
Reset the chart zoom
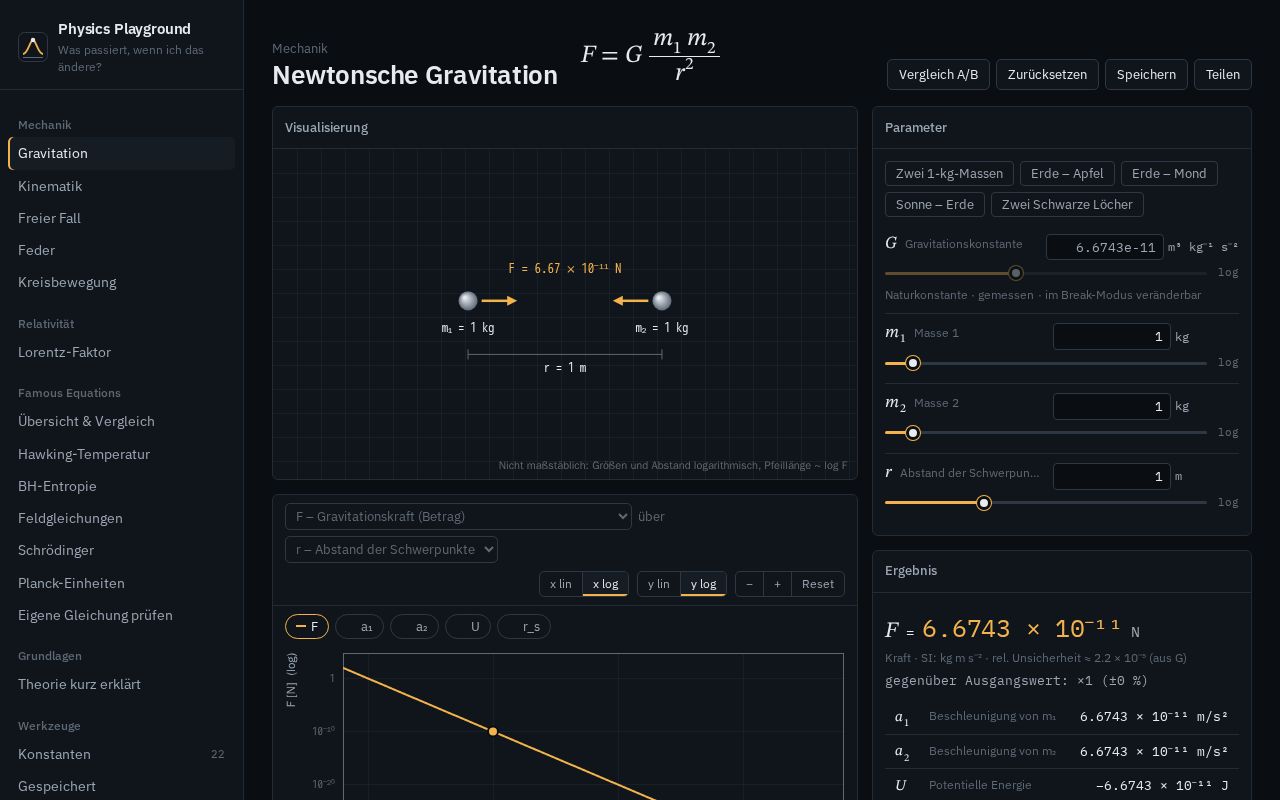[818, 584]
